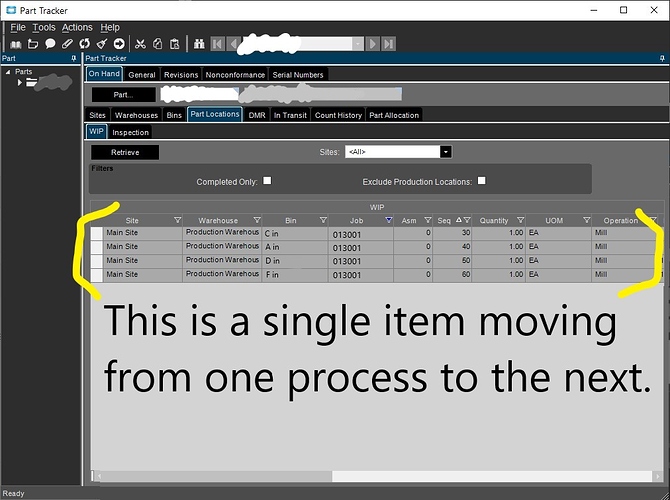The height and width of the screenshot is (500, 670).
Task: Open the Bin column filter
Action: point(323,220)
